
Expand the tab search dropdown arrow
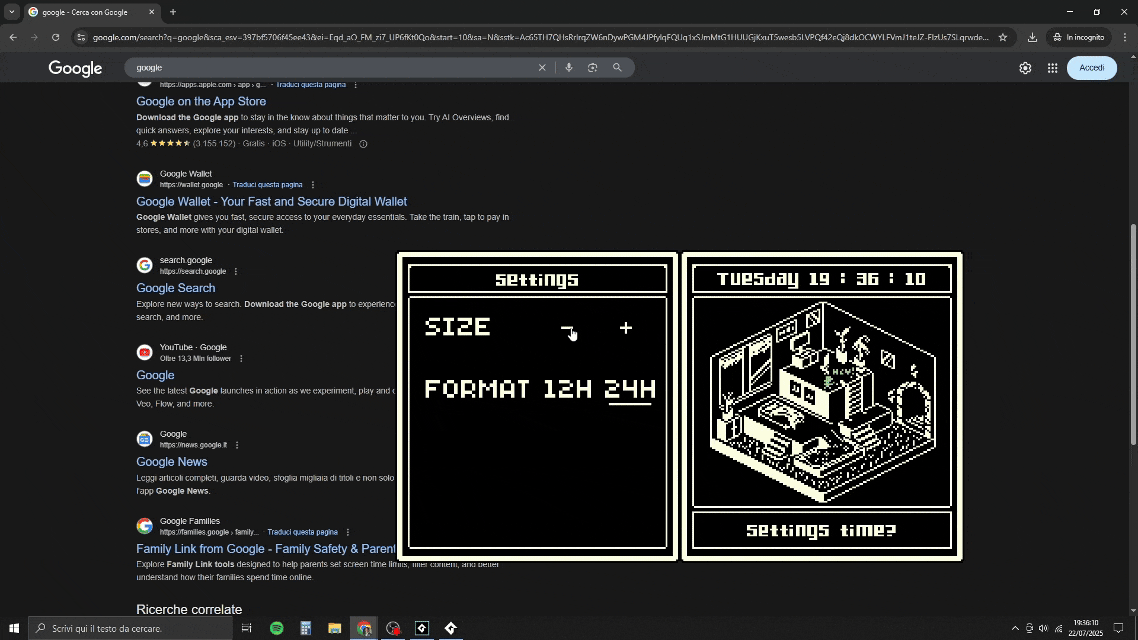click(12, 12)
